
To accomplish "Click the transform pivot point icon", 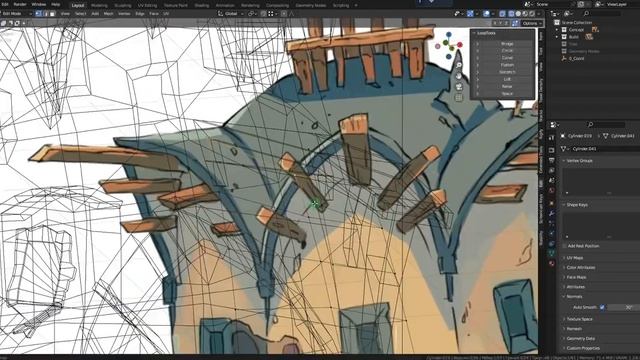I will coord(251,13).
